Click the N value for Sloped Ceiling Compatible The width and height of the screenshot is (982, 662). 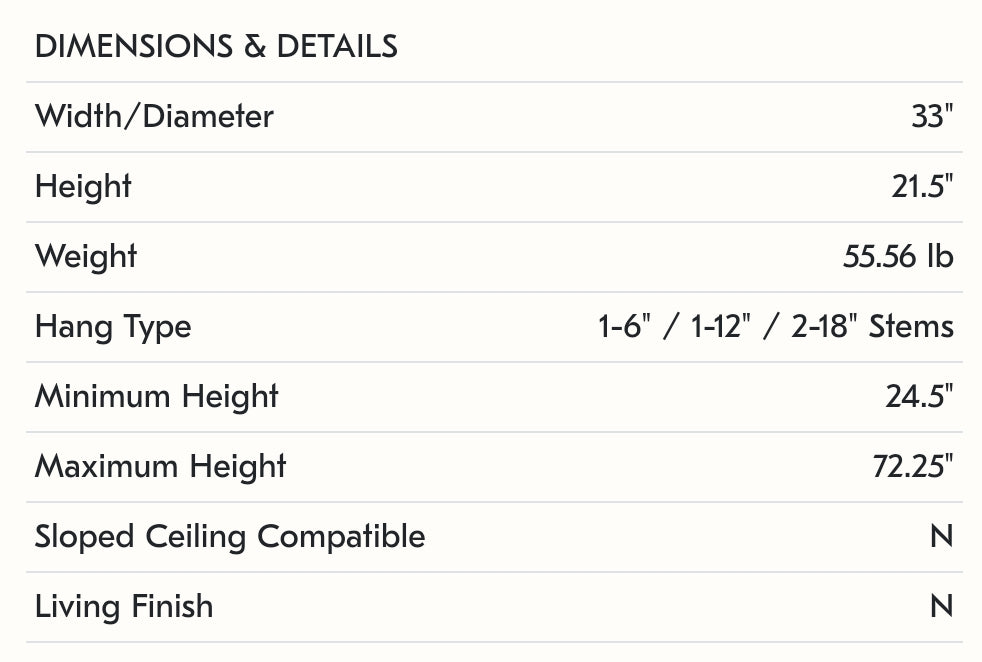(x=941, y=537)
